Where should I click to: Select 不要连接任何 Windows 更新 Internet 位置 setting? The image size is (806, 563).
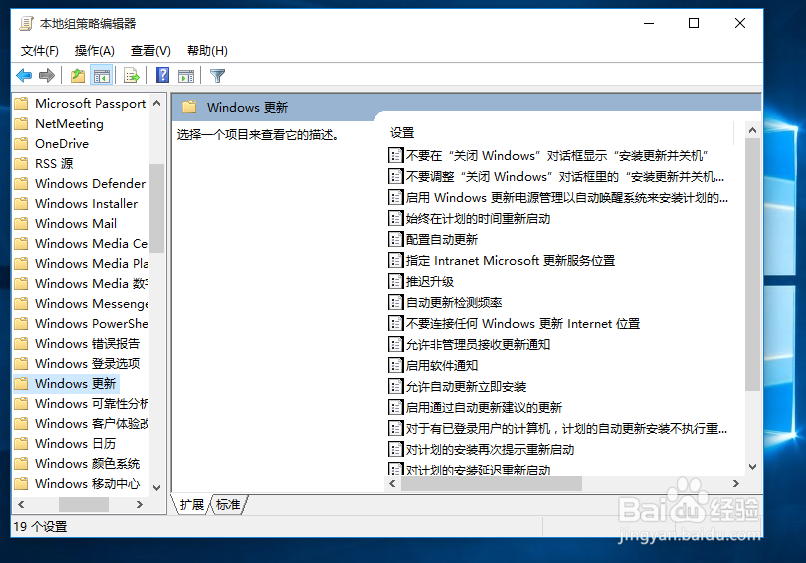click(x=523, y=323)
